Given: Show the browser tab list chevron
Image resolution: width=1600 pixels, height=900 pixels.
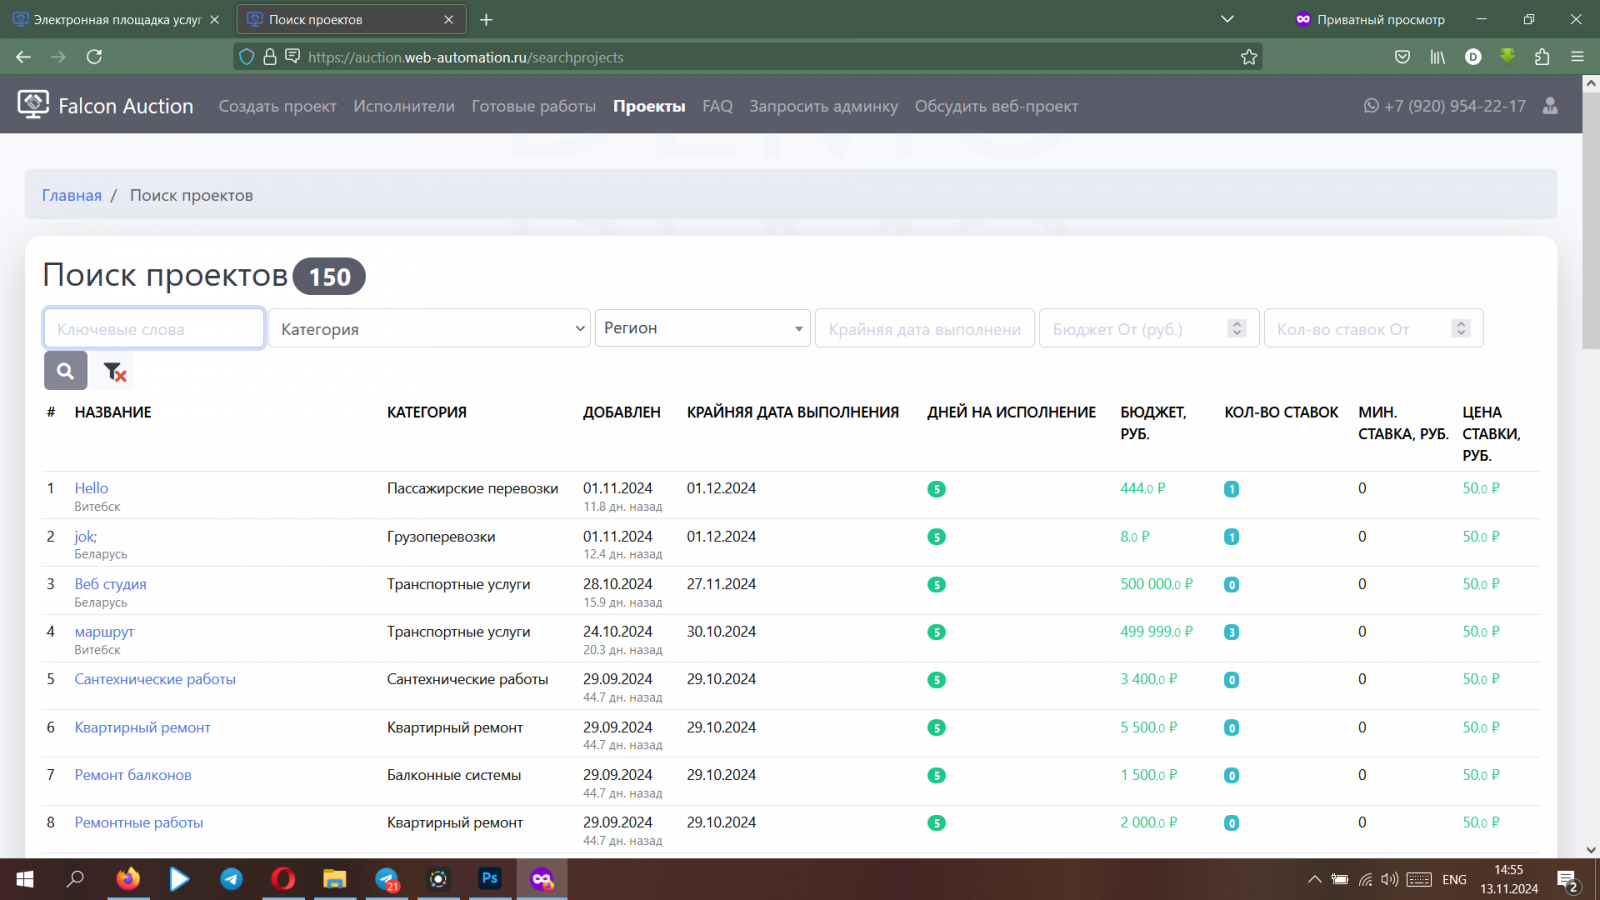Looking at the screenshot, I should pos(1227,19).
